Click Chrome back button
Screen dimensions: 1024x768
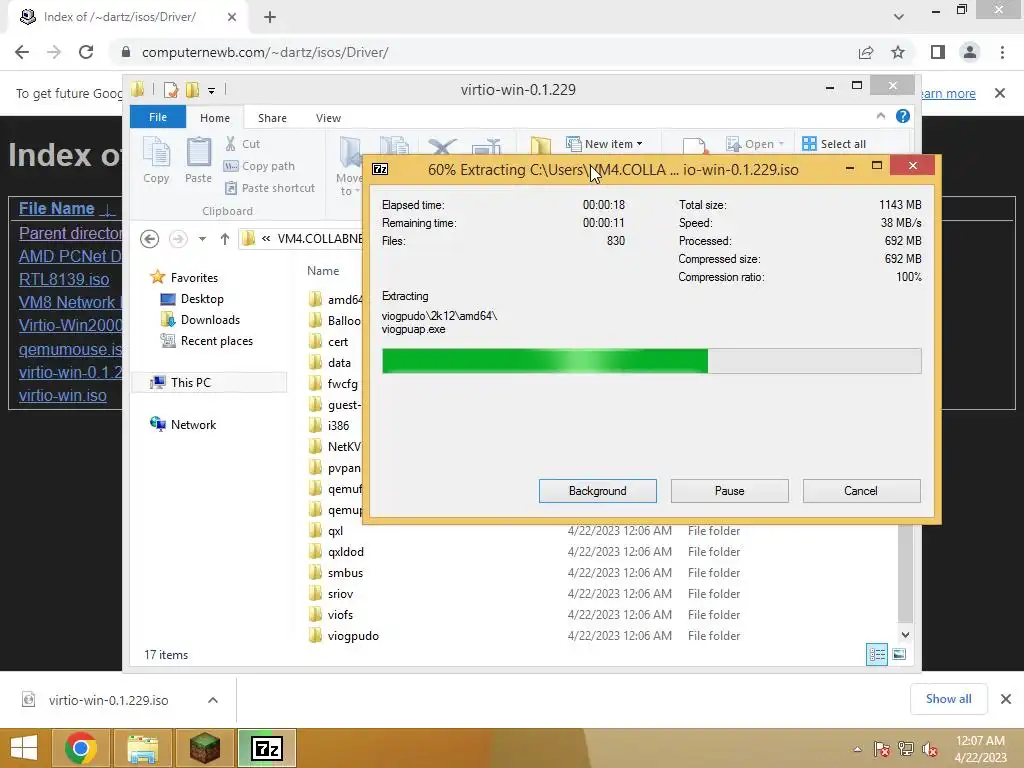point(22,52)
